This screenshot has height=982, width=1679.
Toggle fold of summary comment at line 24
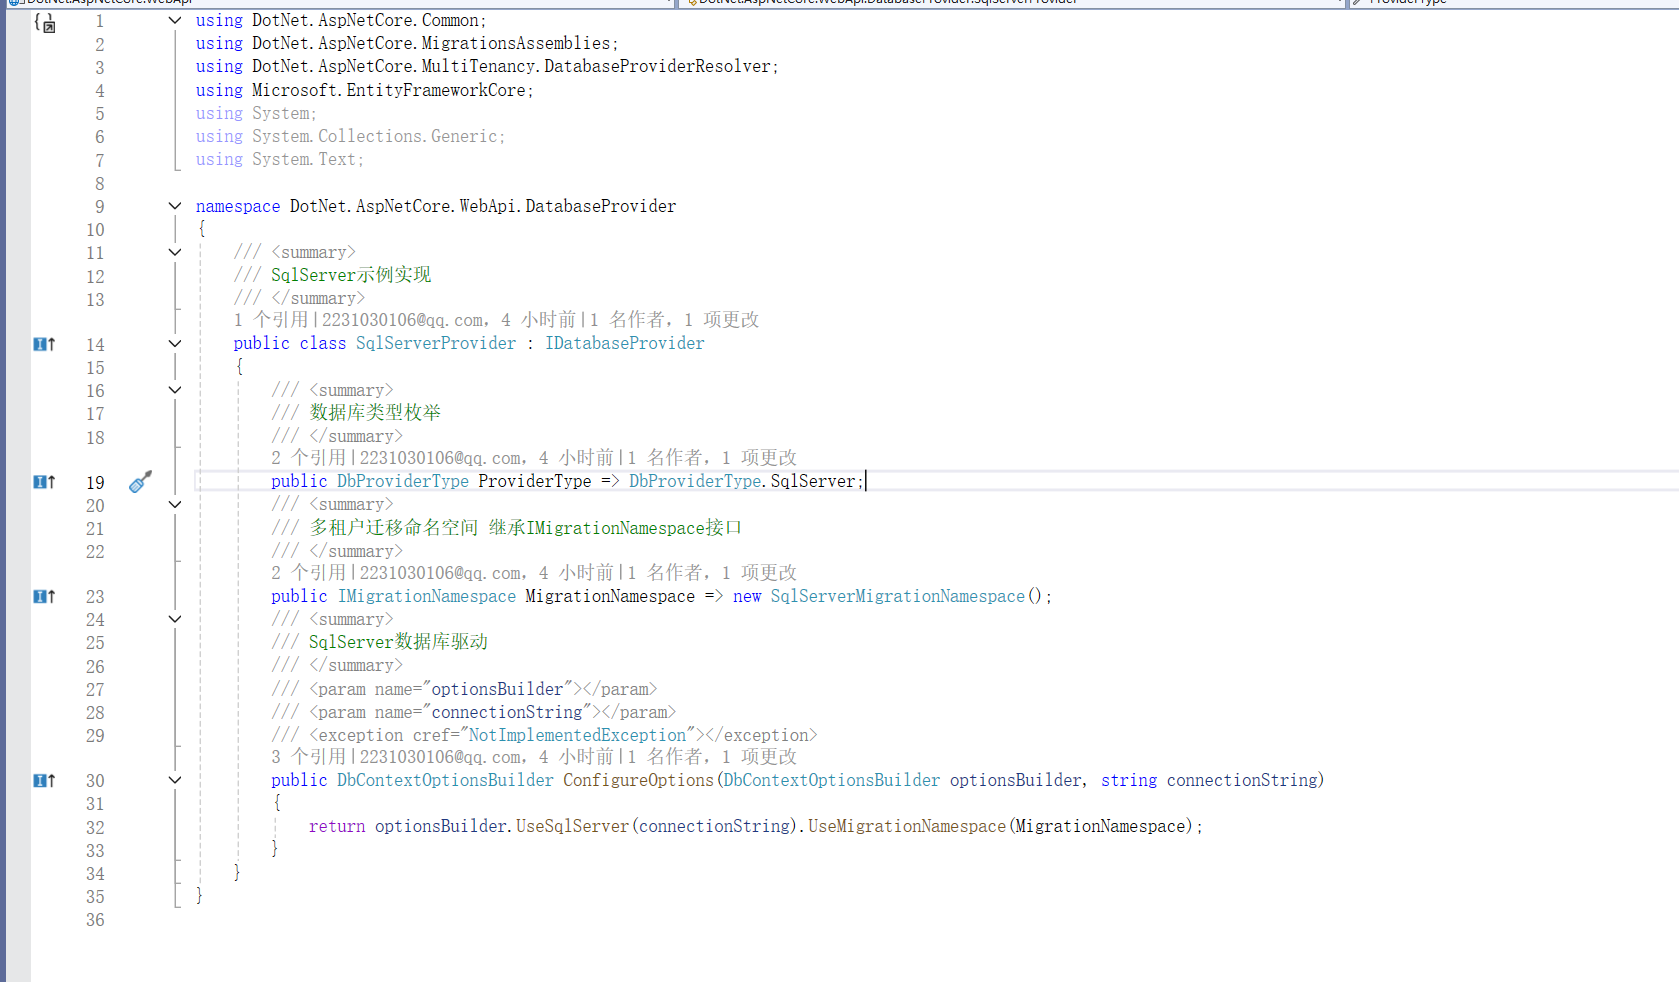[x=174, y=619]
